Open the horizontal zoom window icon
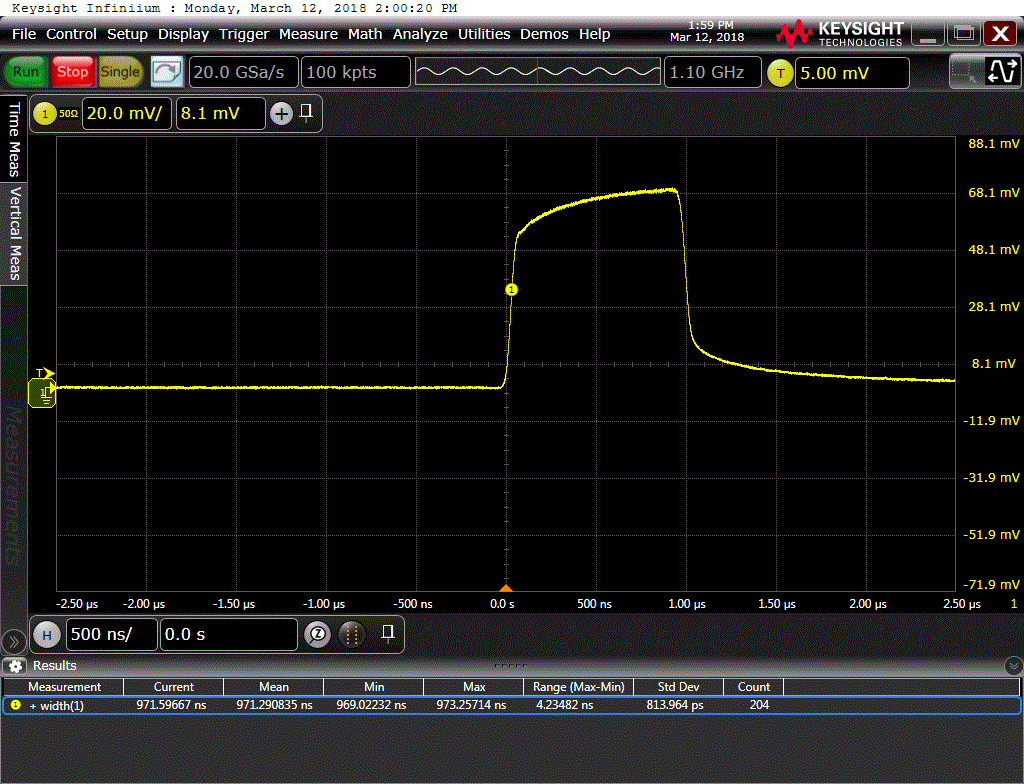This screenshot has width=1024, height=784. [x=317, y=634]
